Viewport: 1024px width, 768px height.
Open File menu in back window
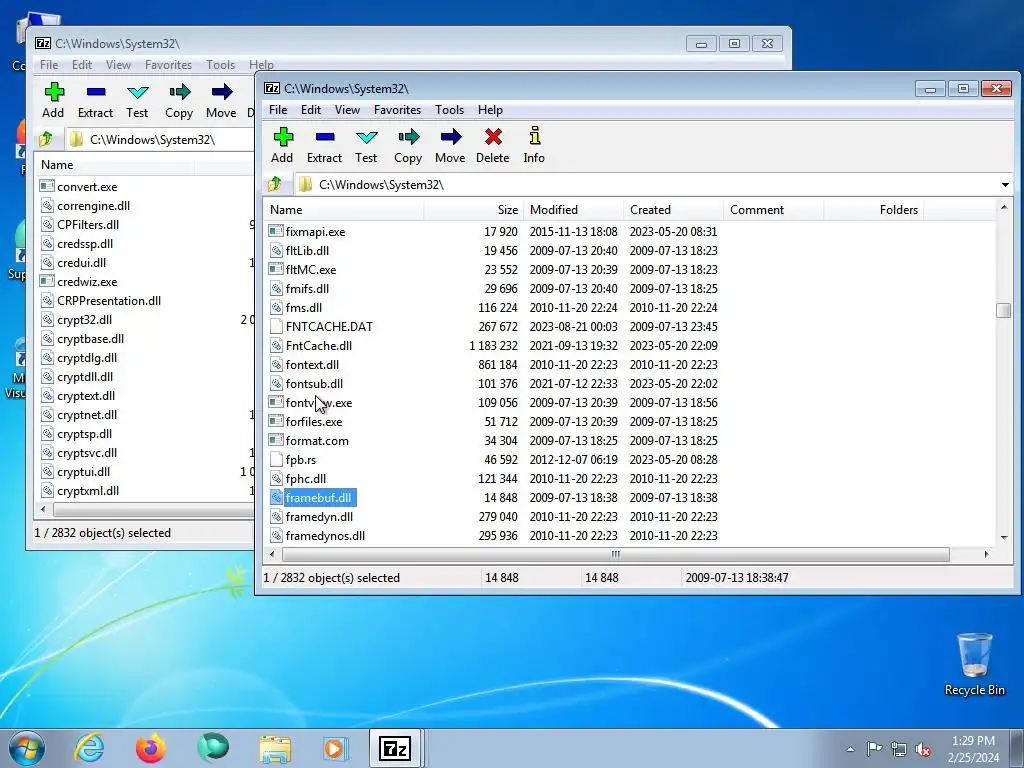tap(49, 65)
